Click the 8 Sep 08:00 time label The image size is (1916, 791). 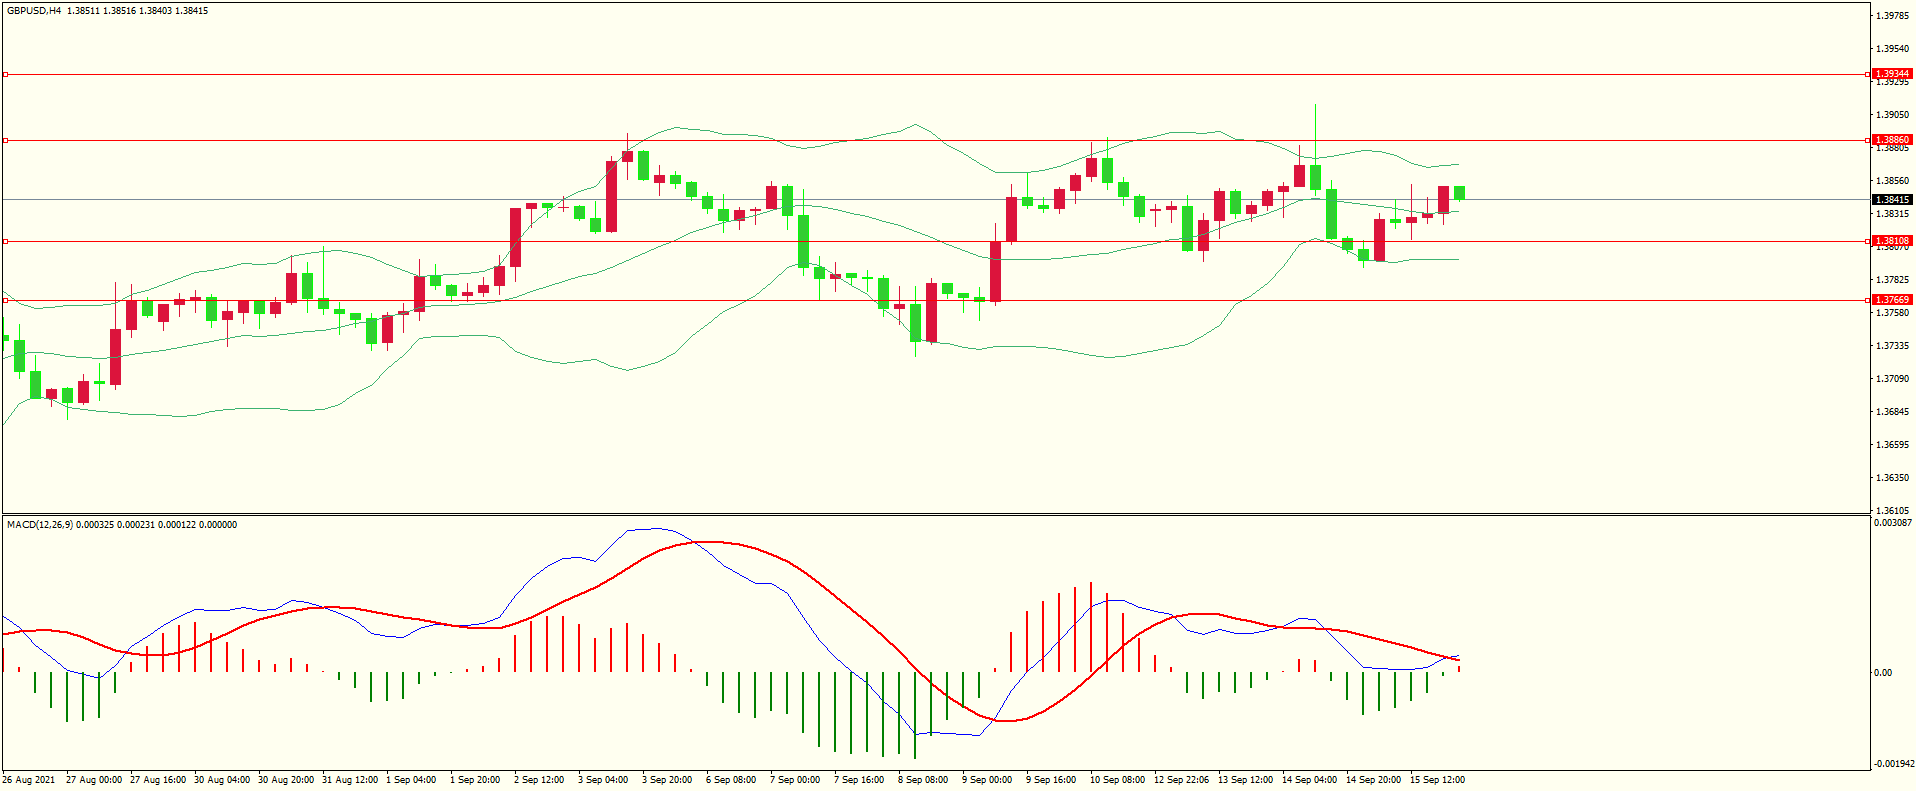[923, 780]
